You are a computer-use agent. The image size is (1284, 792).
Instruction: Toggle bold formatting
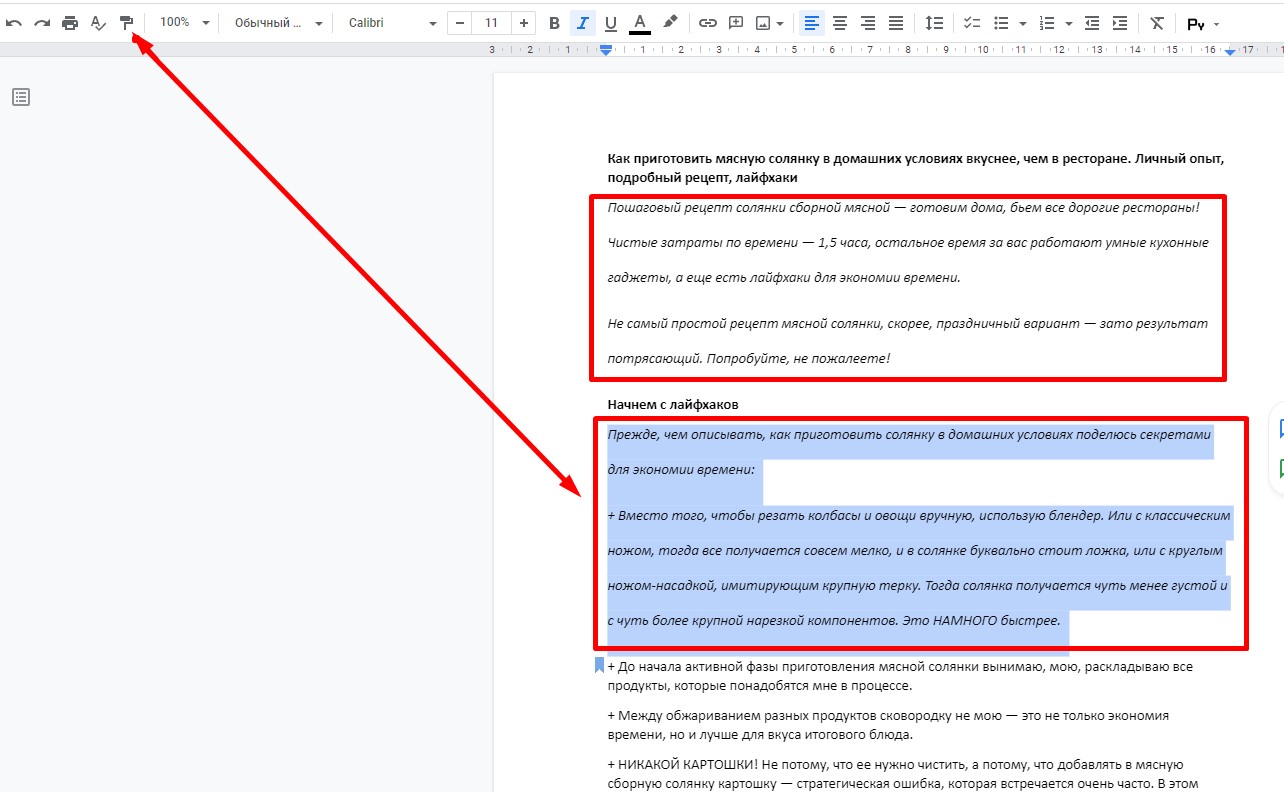click(x=555, y=23)
